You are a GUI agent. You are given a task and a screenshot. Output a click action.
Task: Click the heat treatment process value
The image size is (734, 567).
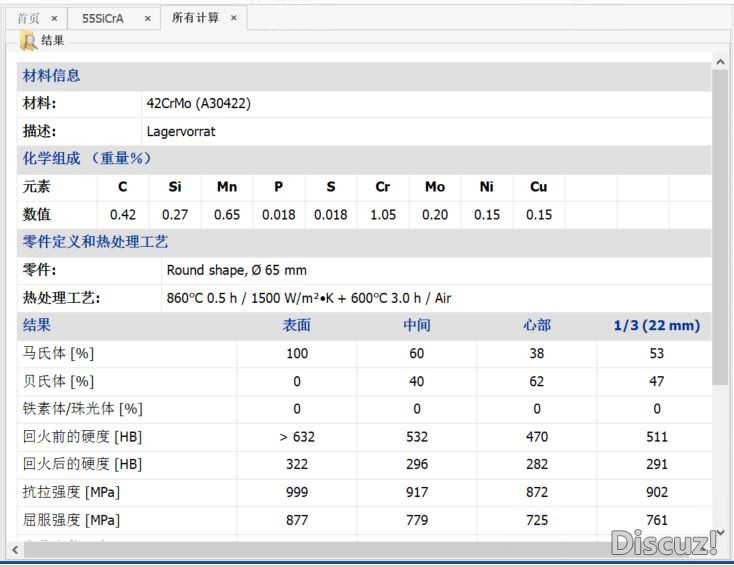[x=308, y=298]
